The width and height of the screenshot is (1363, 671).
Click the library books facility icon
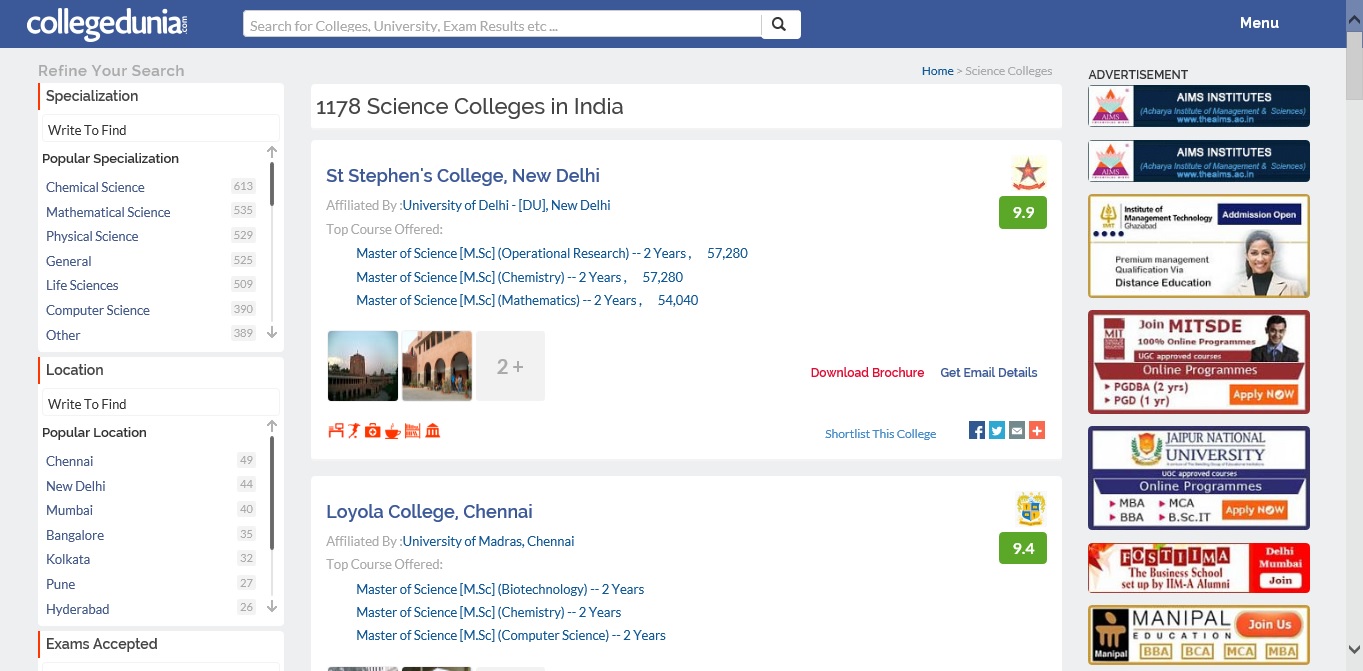[x=412, y=431]
